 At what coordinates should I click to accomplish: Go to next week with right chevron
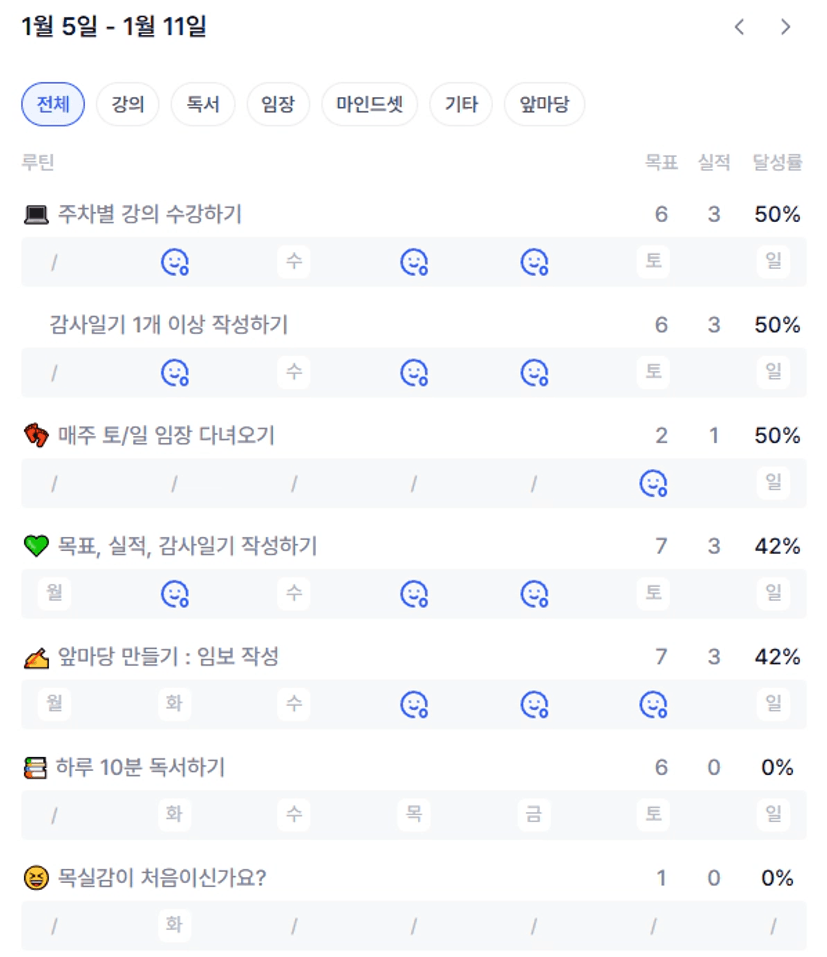[786, 27]
